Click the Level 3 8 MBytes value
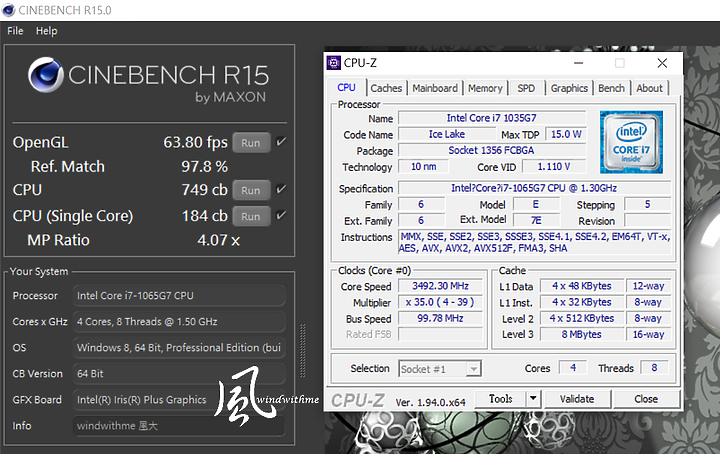The width and height of the screenshot is (720, 454). [x=582, y=334]
